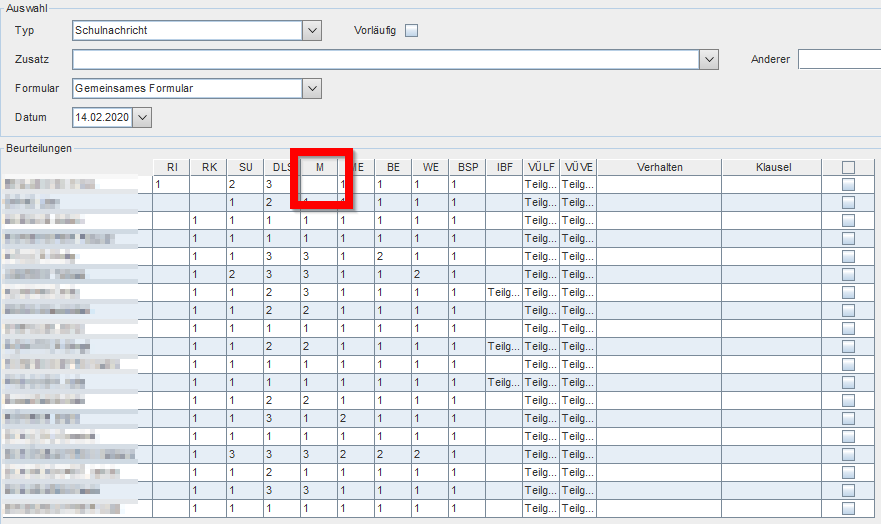Open the Formular dropdown list
Screen dimensions: 881x524
coord(312,89)
